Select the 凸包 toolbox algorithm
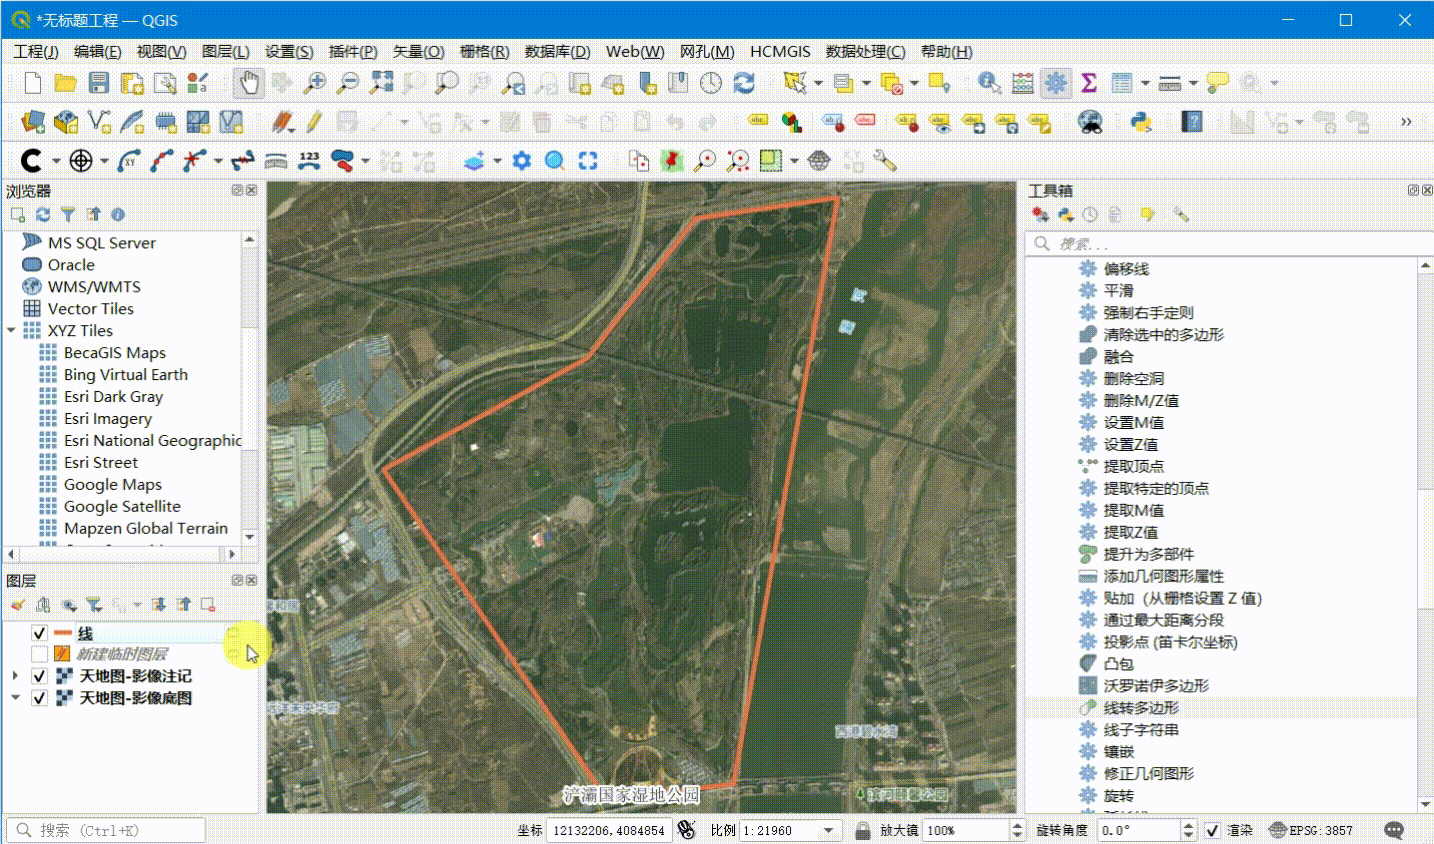The image size is (1434, 844). [1118, 663]
